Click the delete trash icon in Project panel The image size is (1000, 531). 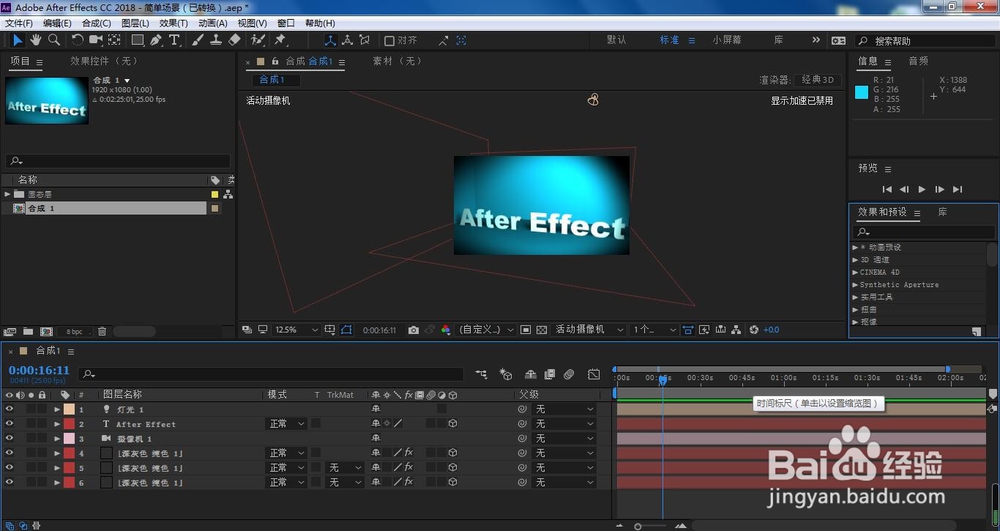pos(101,331)
